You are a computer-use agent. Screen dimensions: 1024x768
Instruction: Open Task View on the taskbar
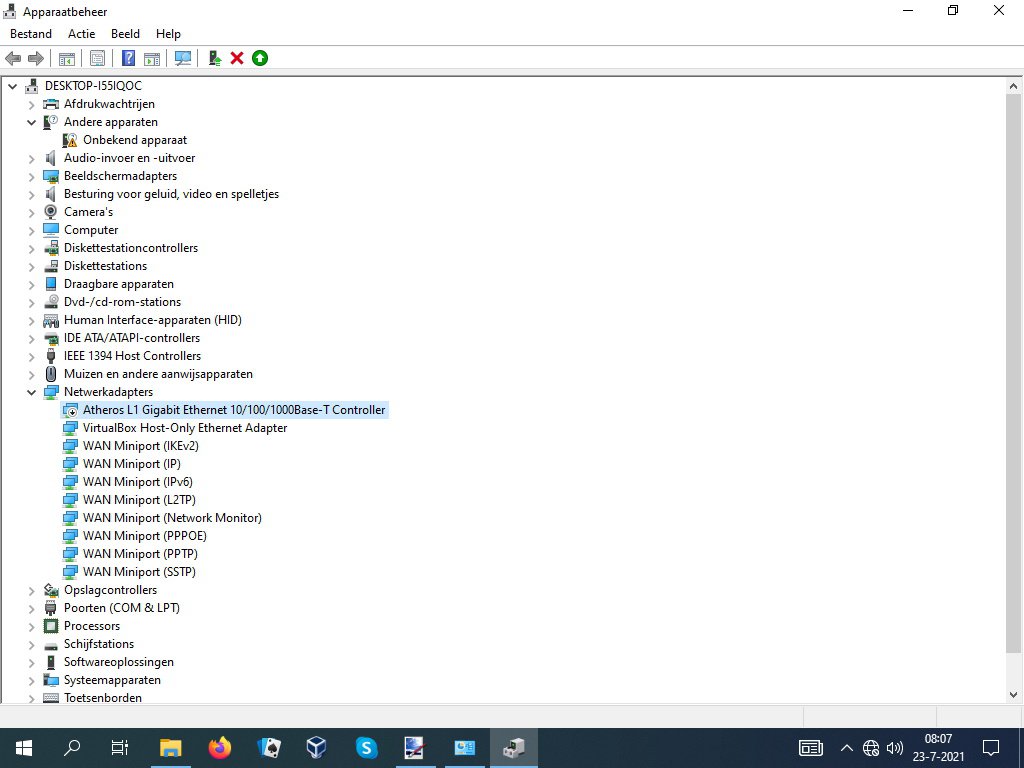click(x=120, y=748)
